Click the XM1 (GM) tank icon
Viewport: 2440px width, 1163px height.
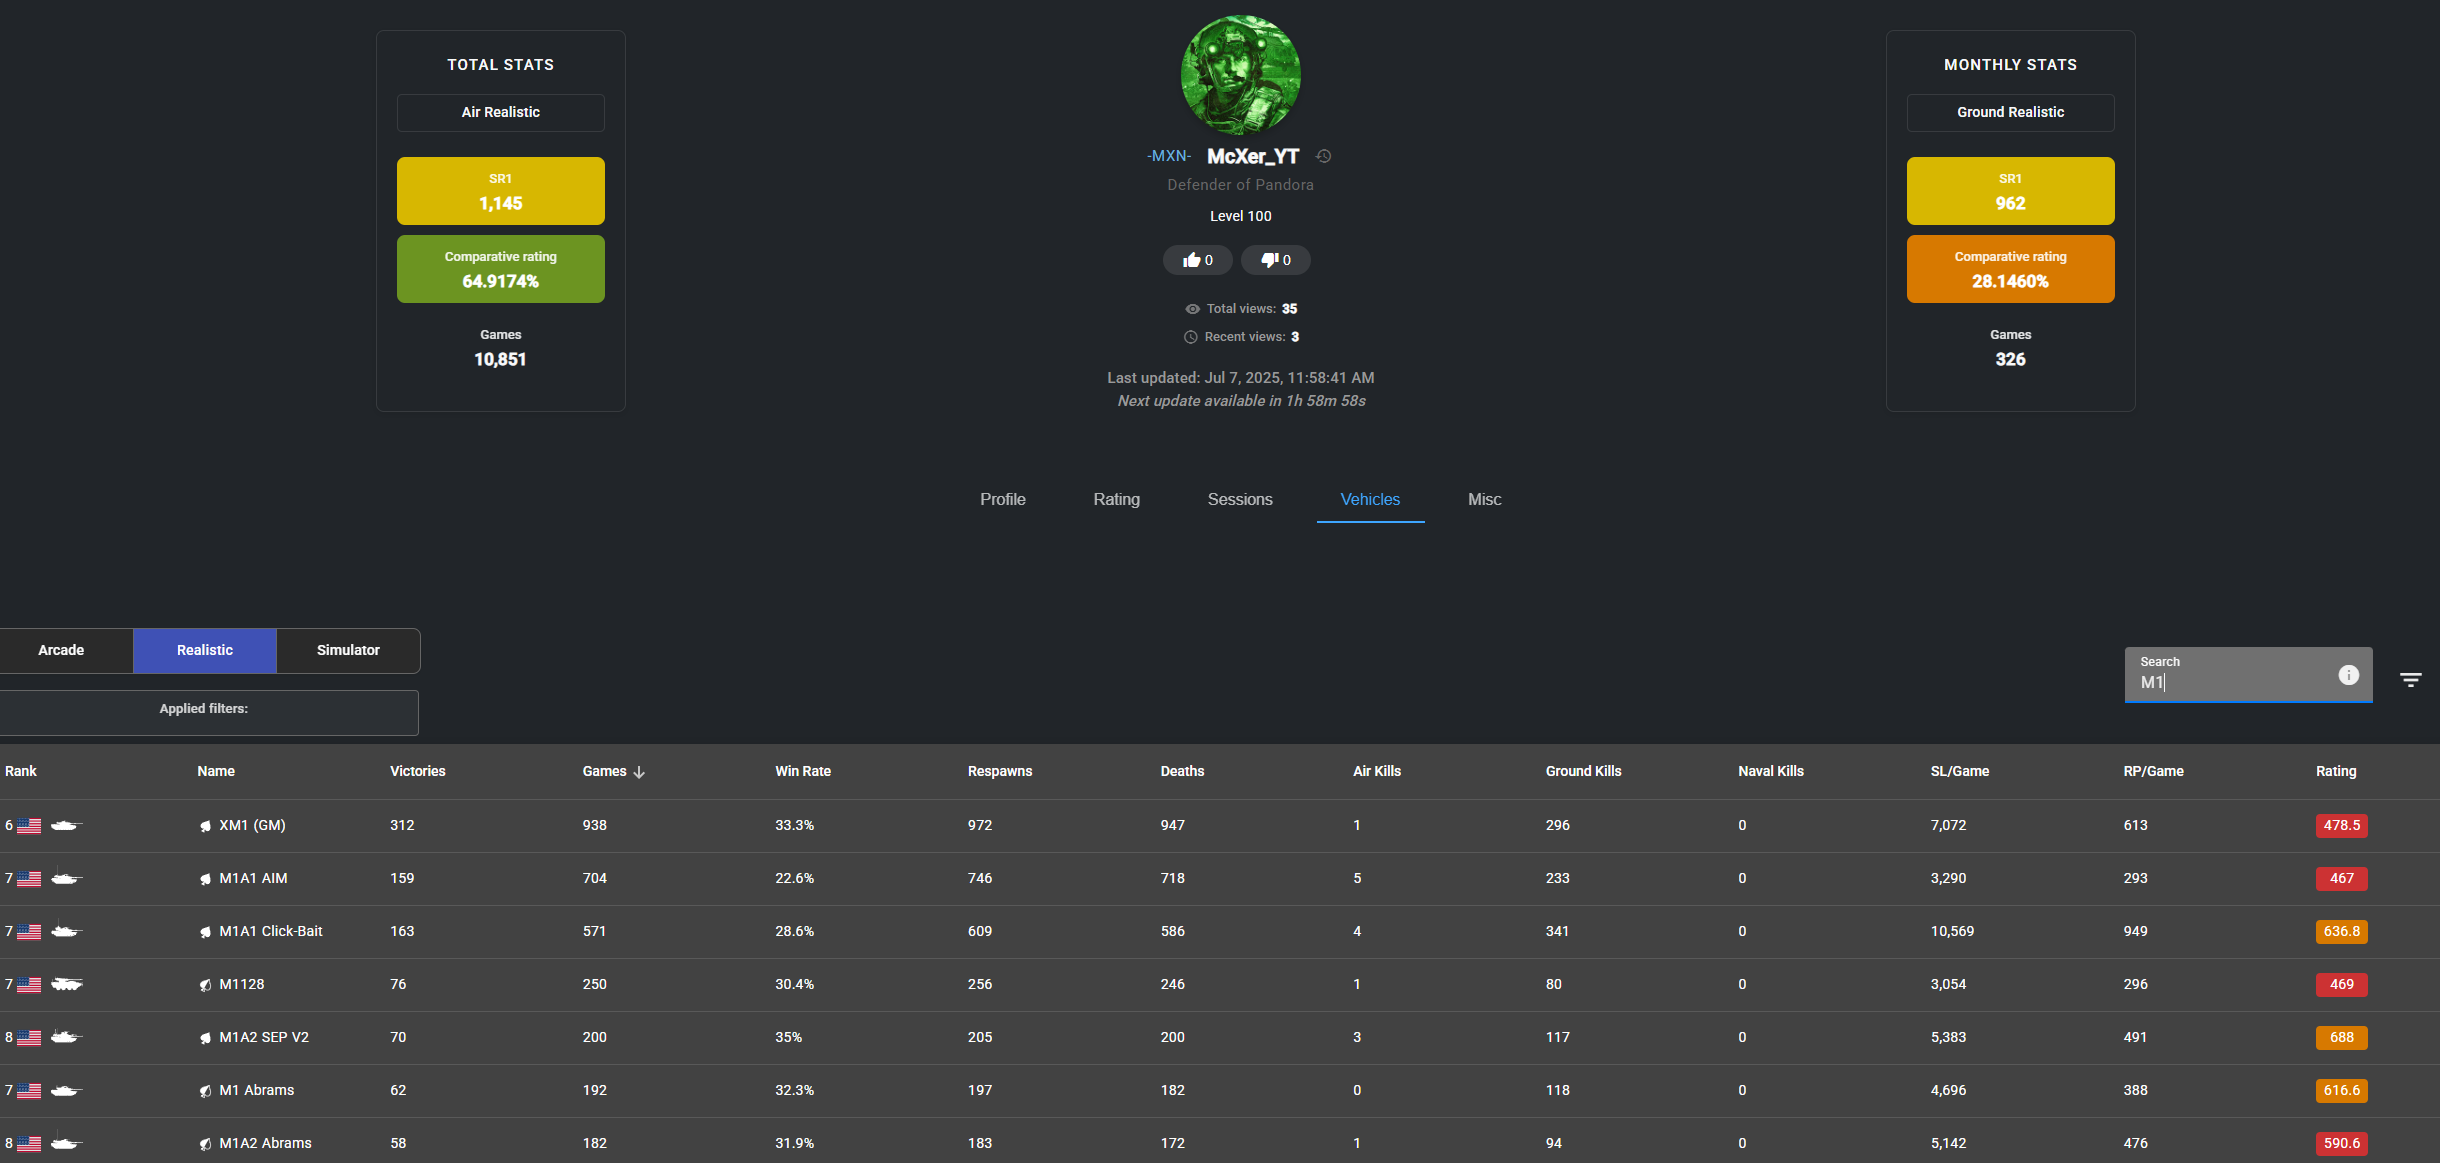pos(66,825)
